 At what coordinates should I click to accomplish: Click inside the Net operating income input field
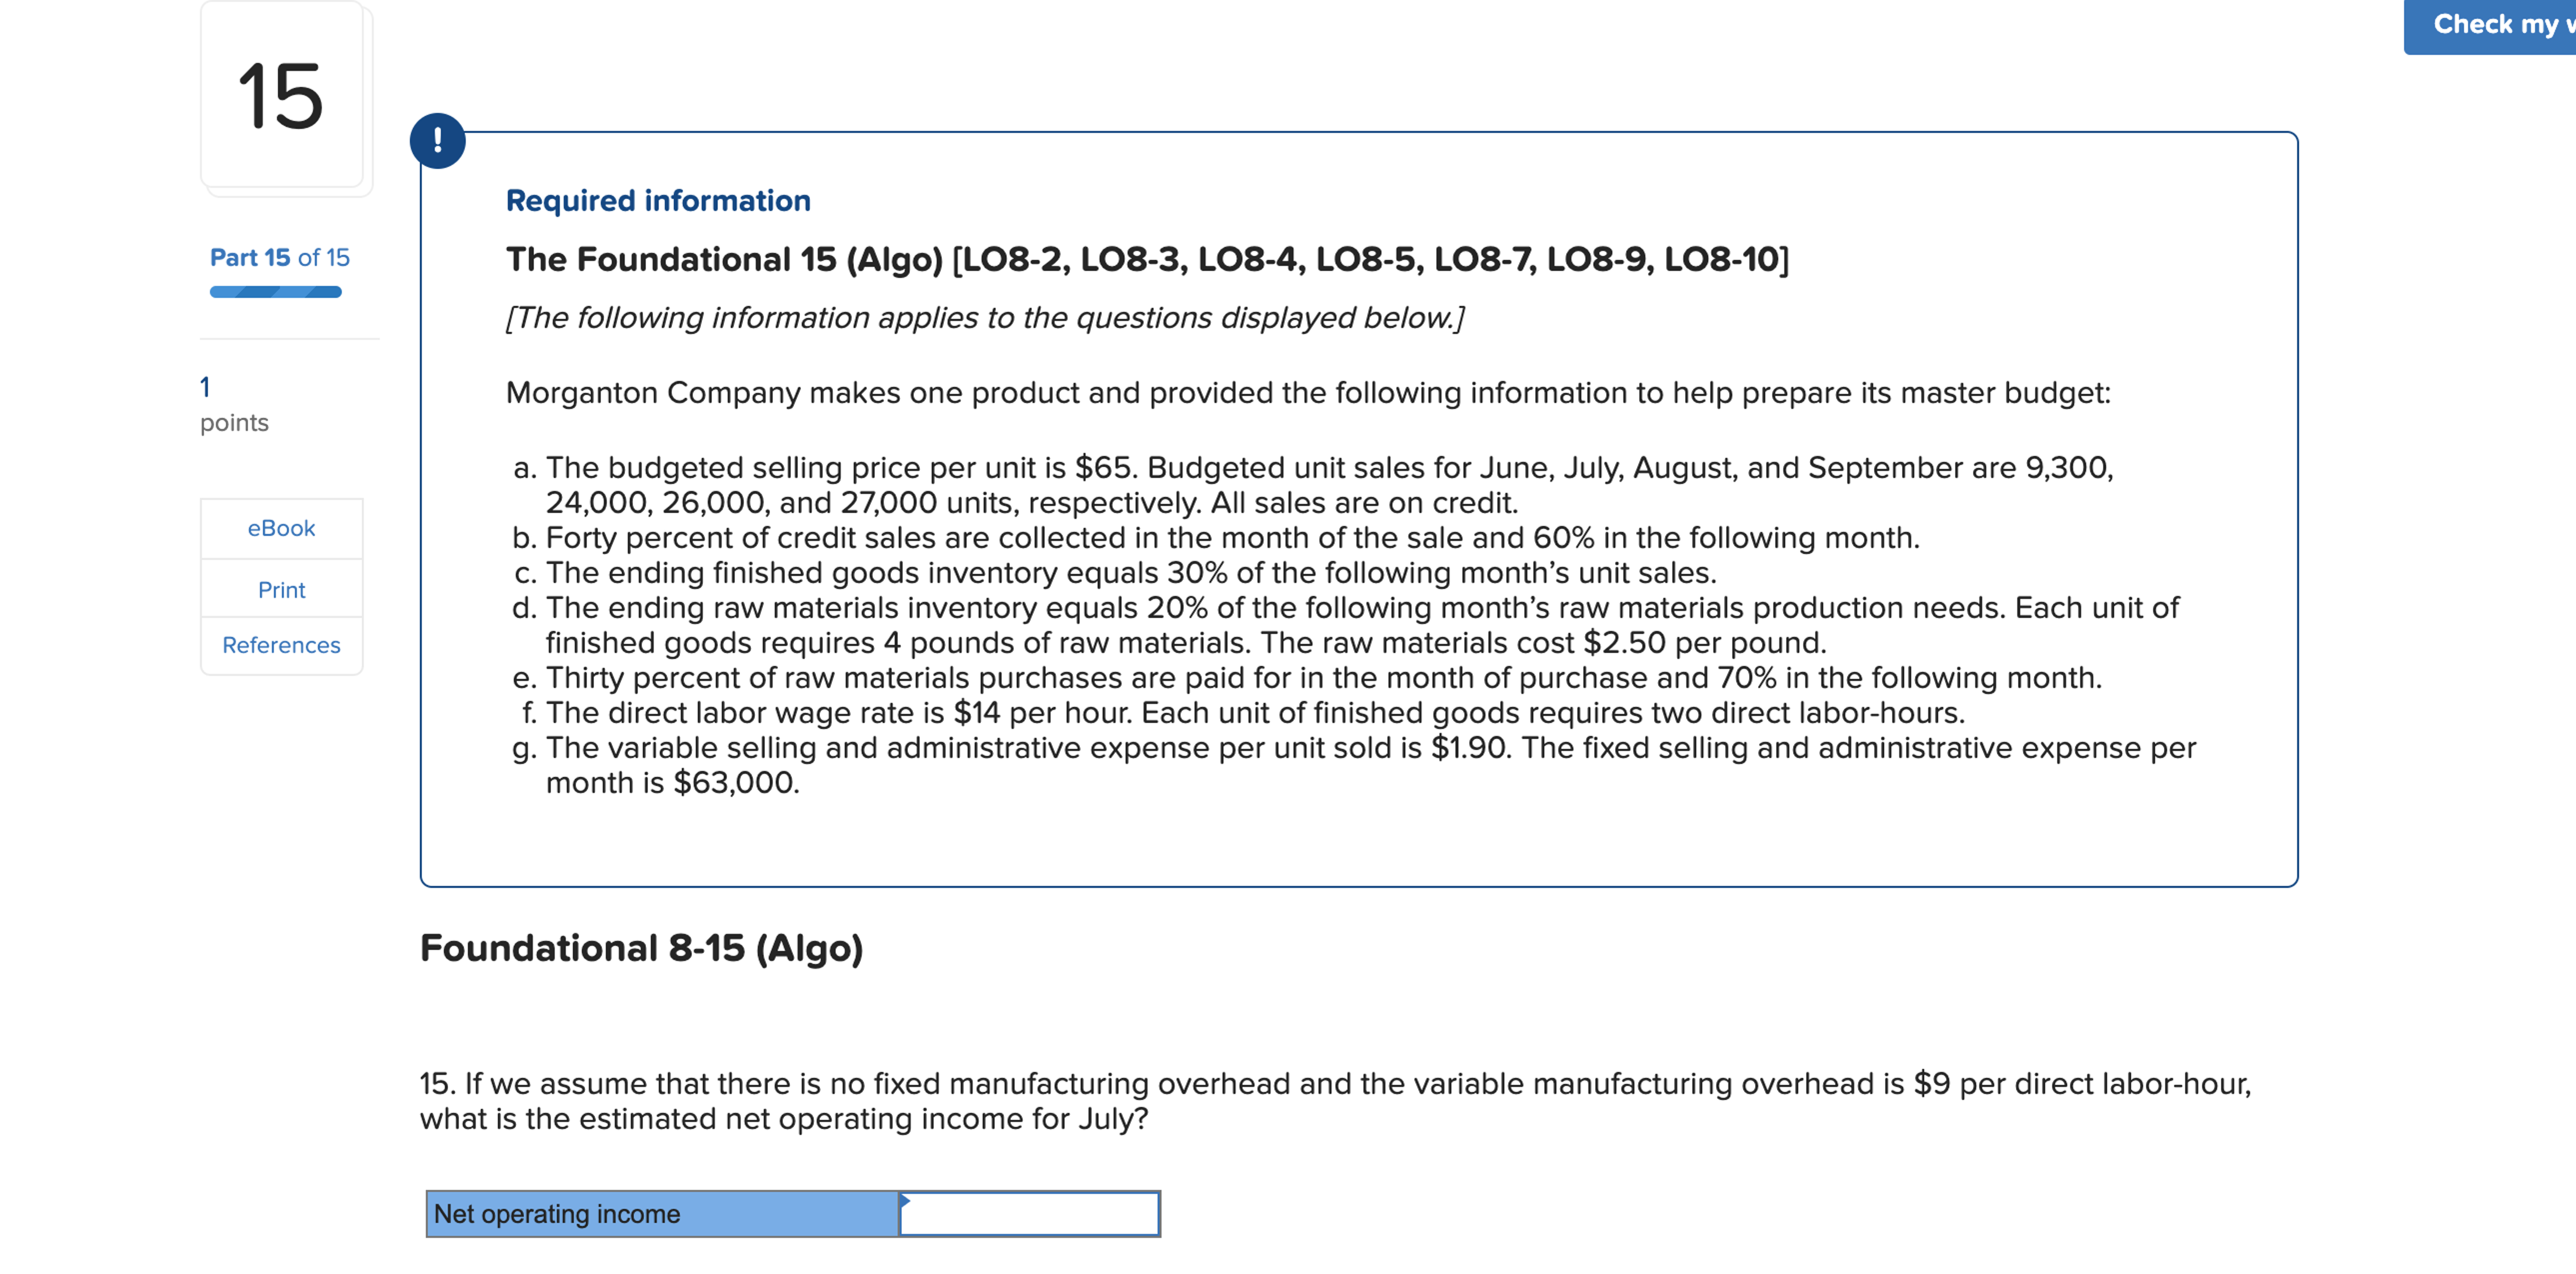pyautogui.click(x=1030, y=1213)
